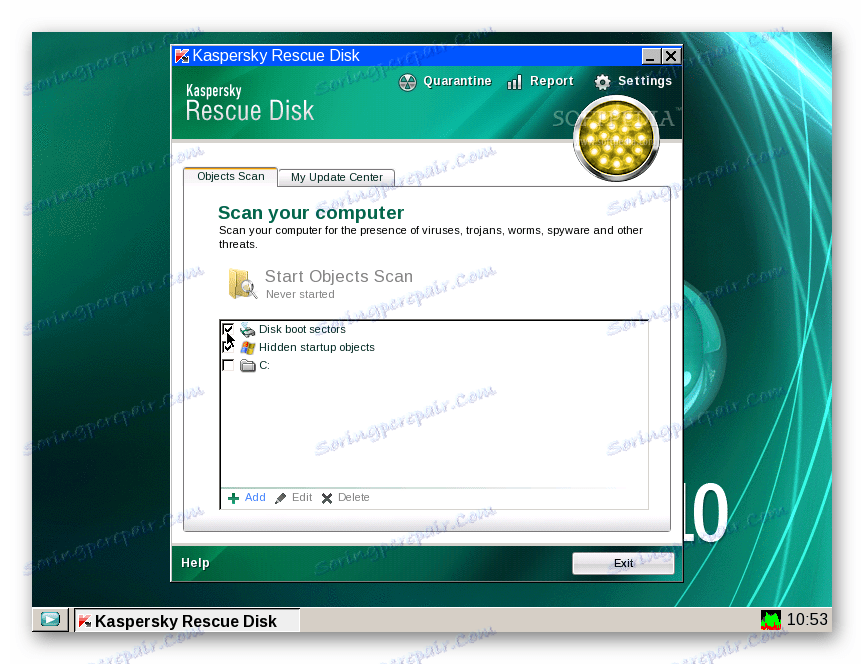Click the Start Objects Scan link
The image size is (864, 664).
(x=339, y=276)
